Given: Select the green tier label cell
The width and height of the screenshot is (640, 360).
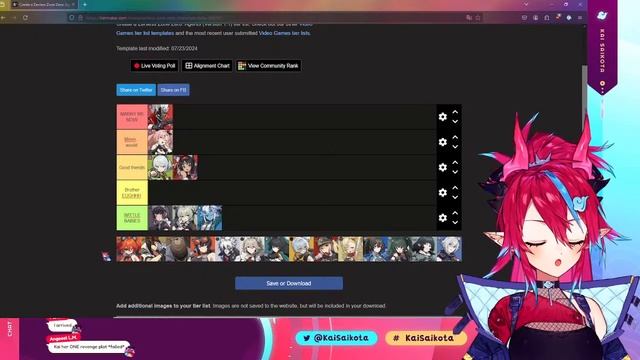Looking at the screenshot, I should [x=132, y=218].
